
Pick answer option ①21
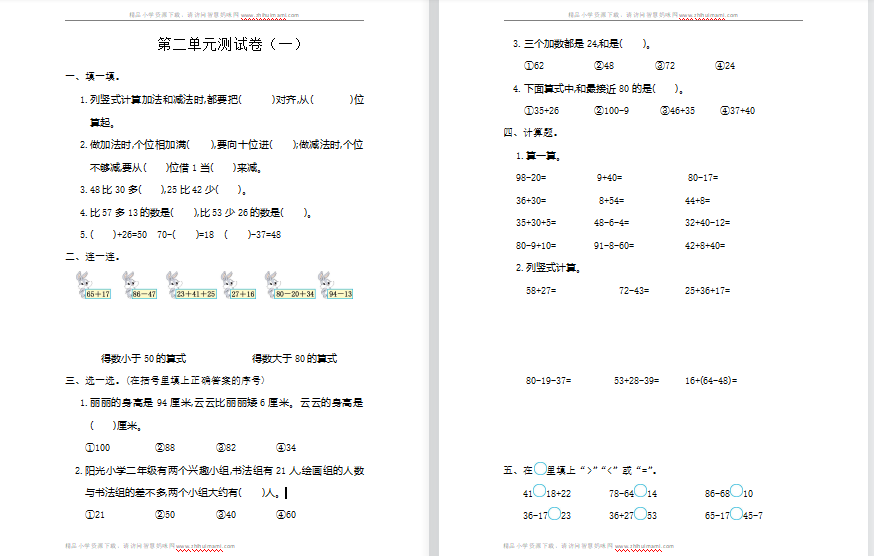pyautogui.click(x=95, y=515)
